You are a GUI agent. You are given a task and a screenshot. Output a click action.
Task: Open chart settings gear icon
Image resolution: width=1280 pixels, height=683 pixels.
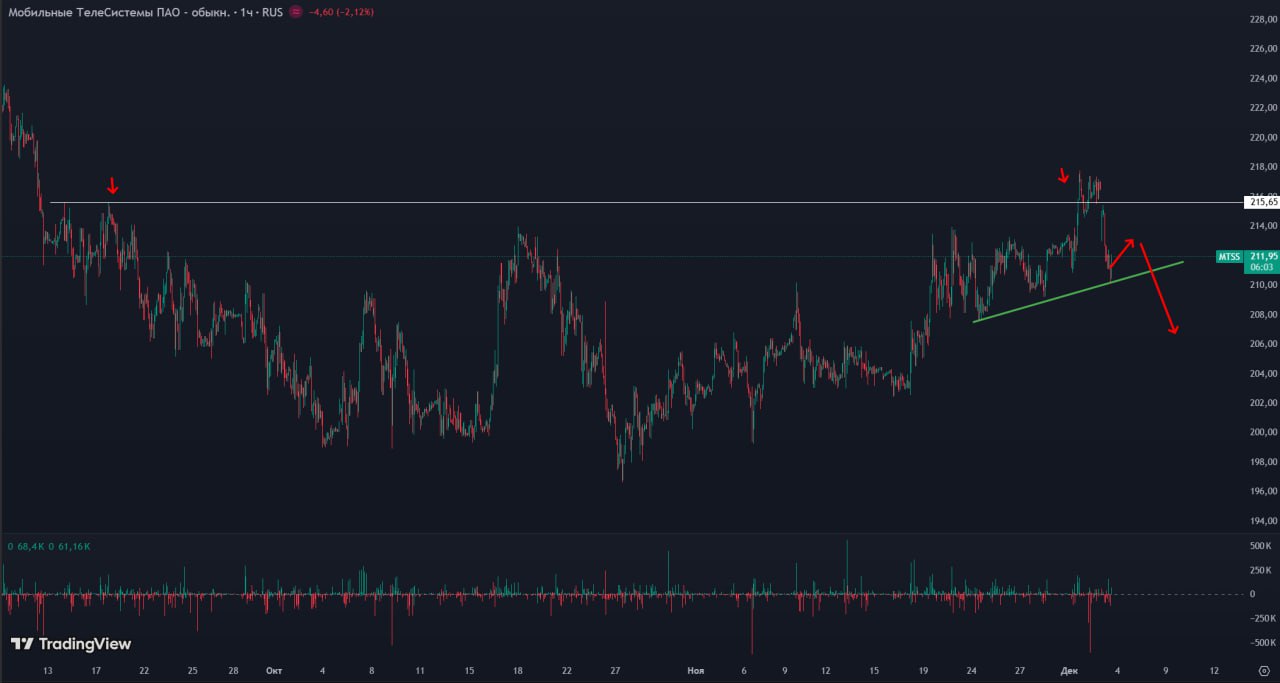point(1264,671)
